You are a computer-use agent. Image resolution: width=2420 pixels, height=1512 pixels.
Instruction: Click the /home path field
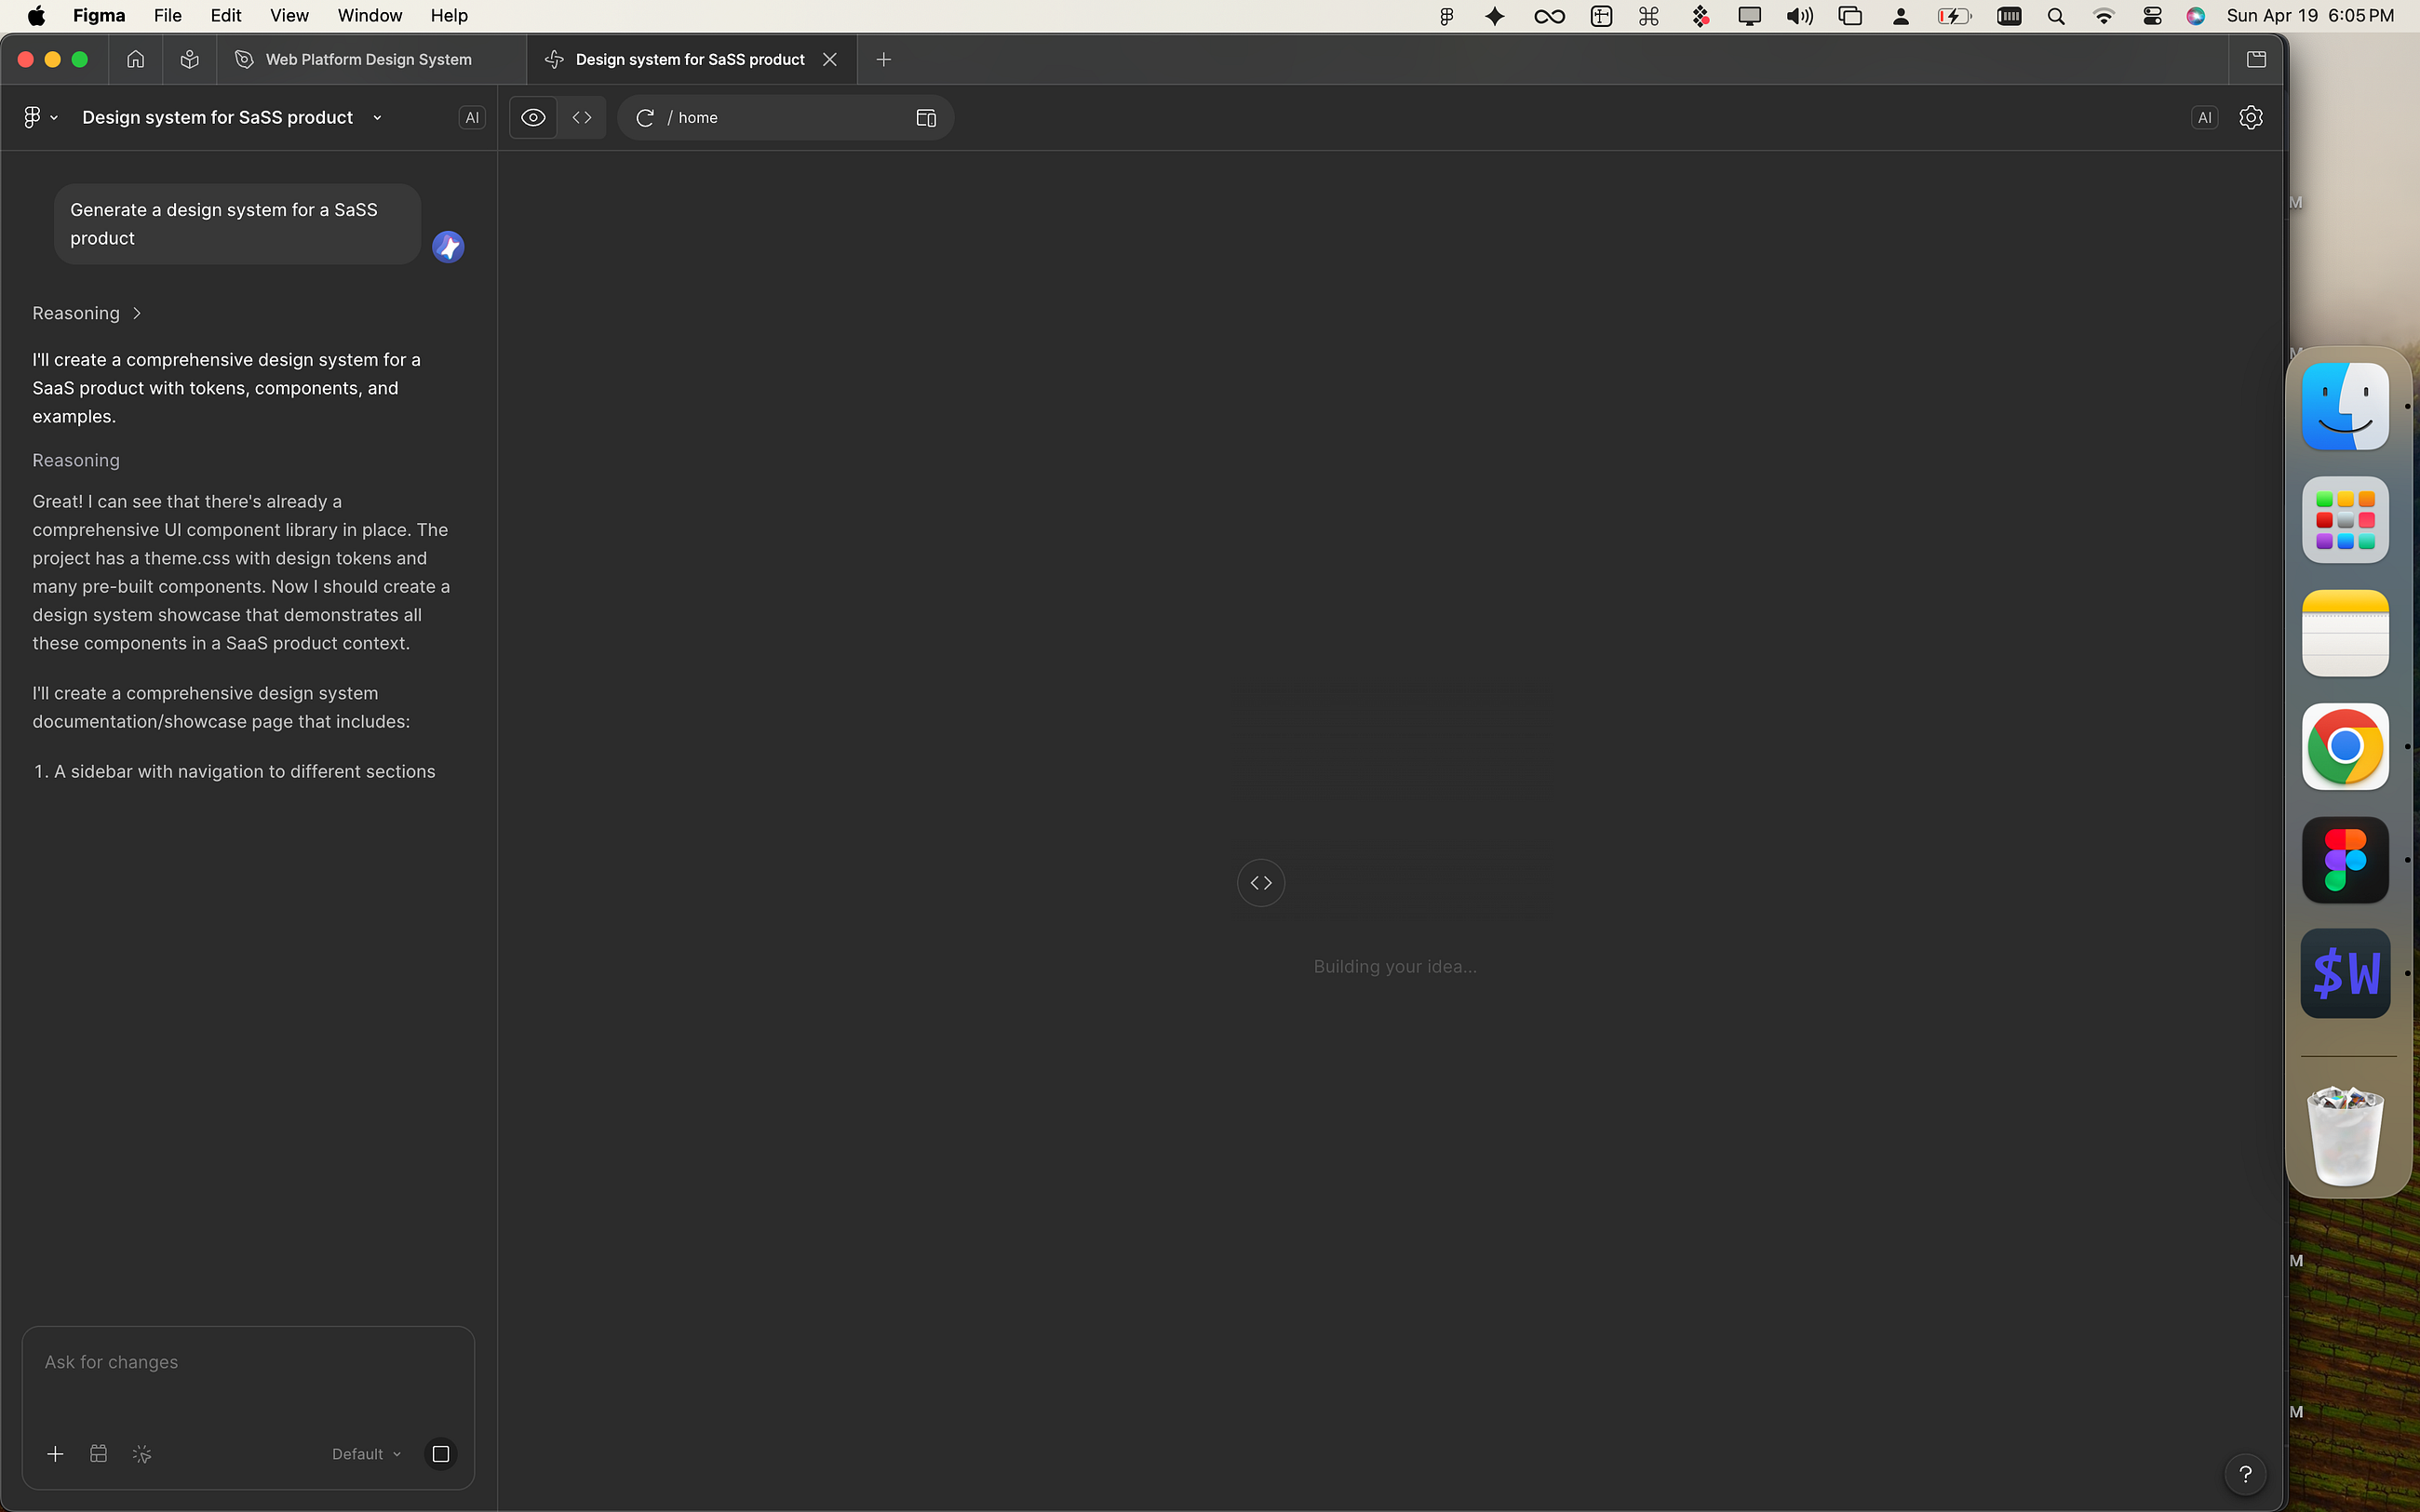[x=785, y=117]
